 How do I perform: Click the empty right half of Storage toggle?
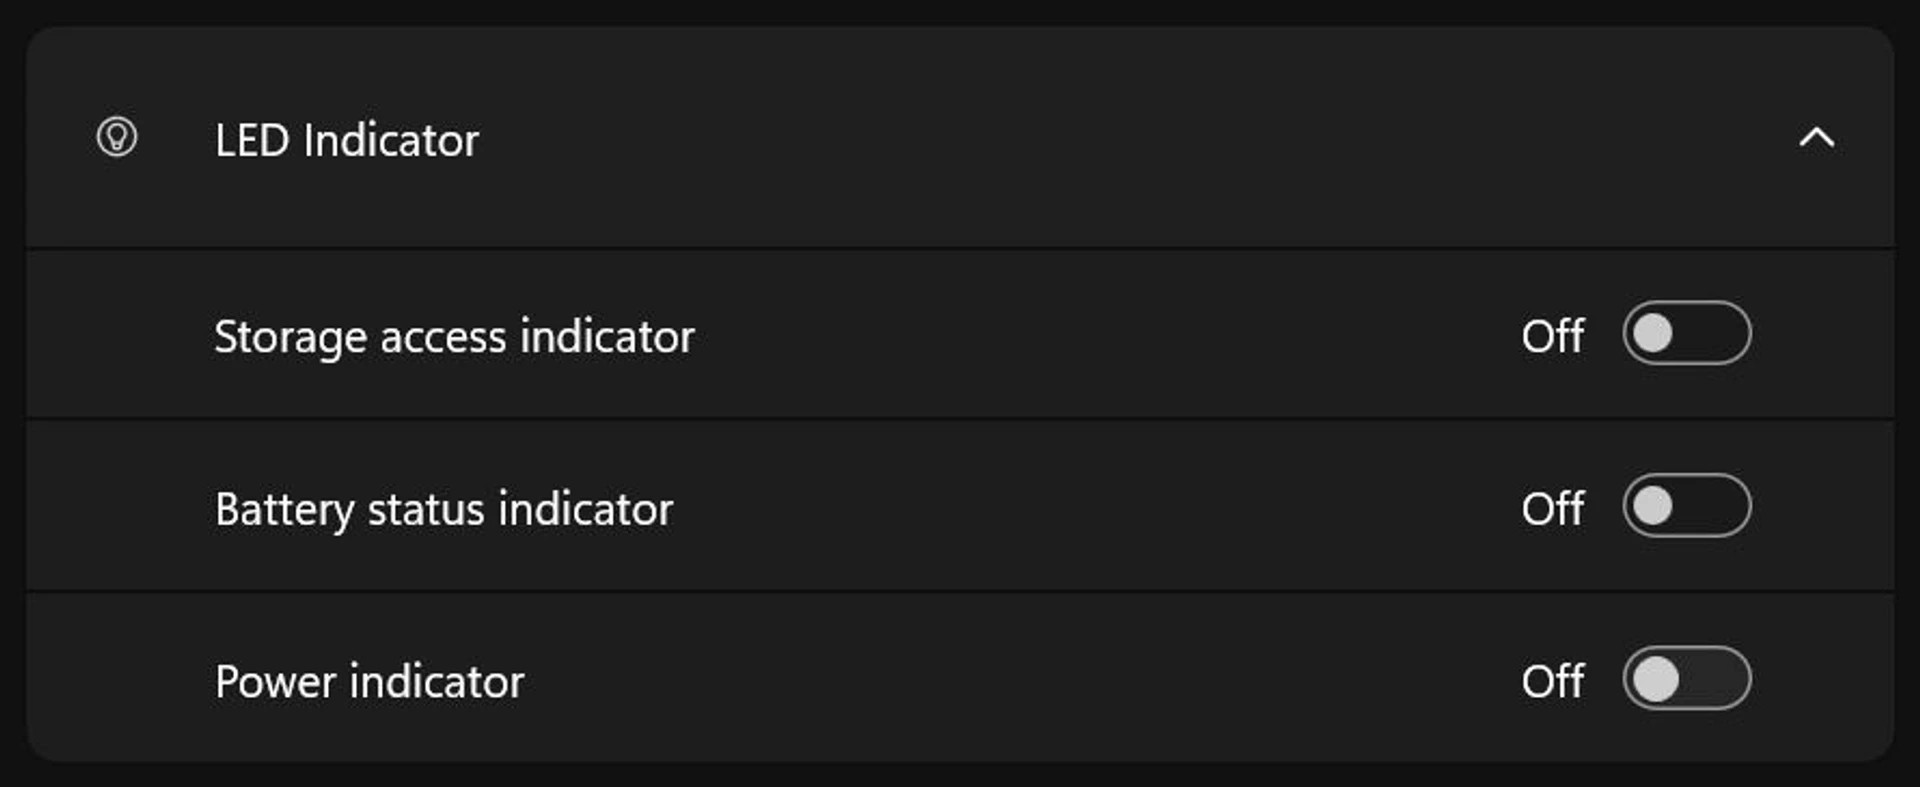[1716, 334]
